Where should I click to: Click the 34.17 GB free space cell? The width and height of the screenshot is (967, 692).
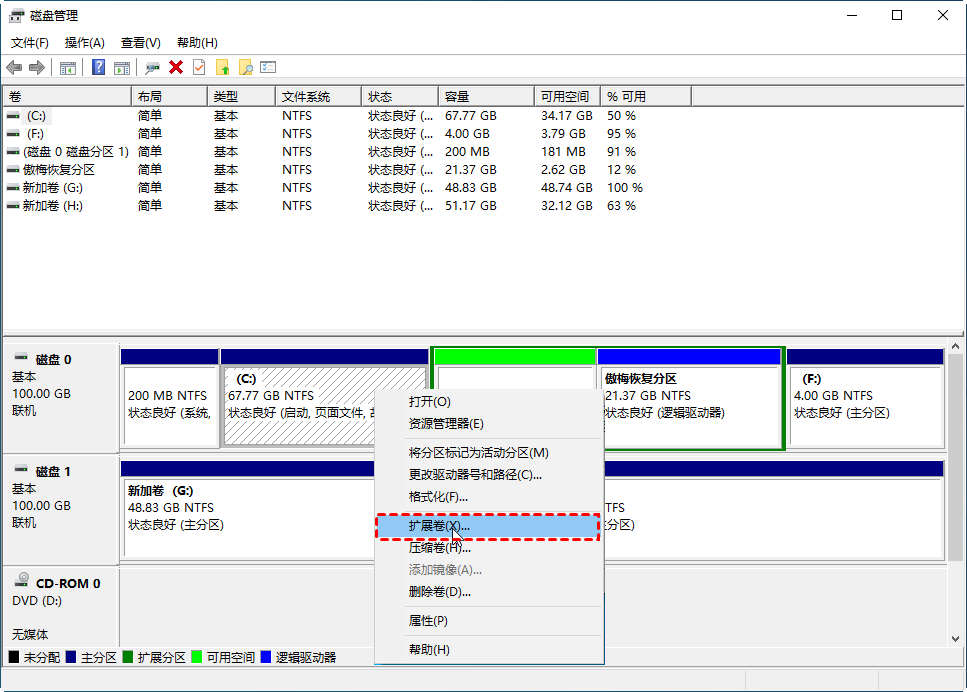point(567,116)
